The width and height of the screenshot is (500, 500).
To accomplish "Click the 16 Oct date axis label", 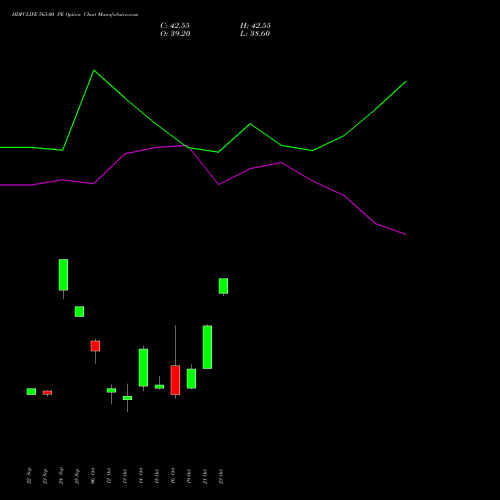I will point(173,476).
